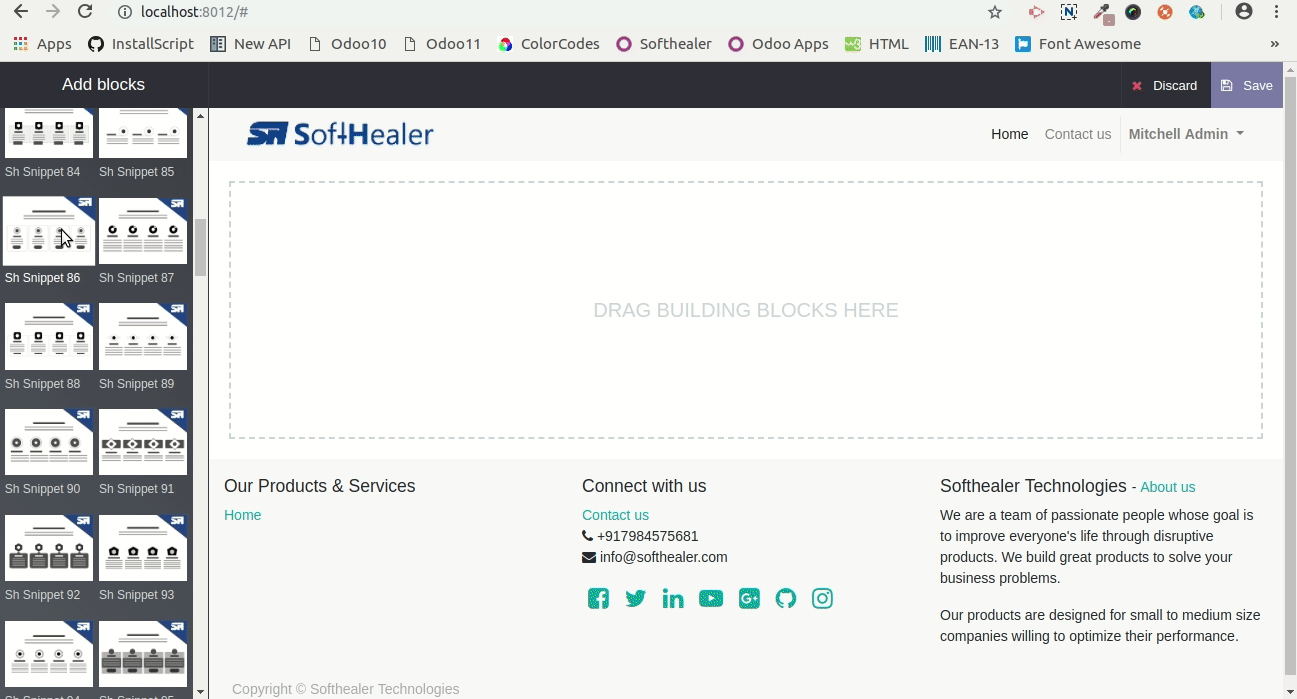
Task: Open the New API bookmark
Action: pos(251,44)
